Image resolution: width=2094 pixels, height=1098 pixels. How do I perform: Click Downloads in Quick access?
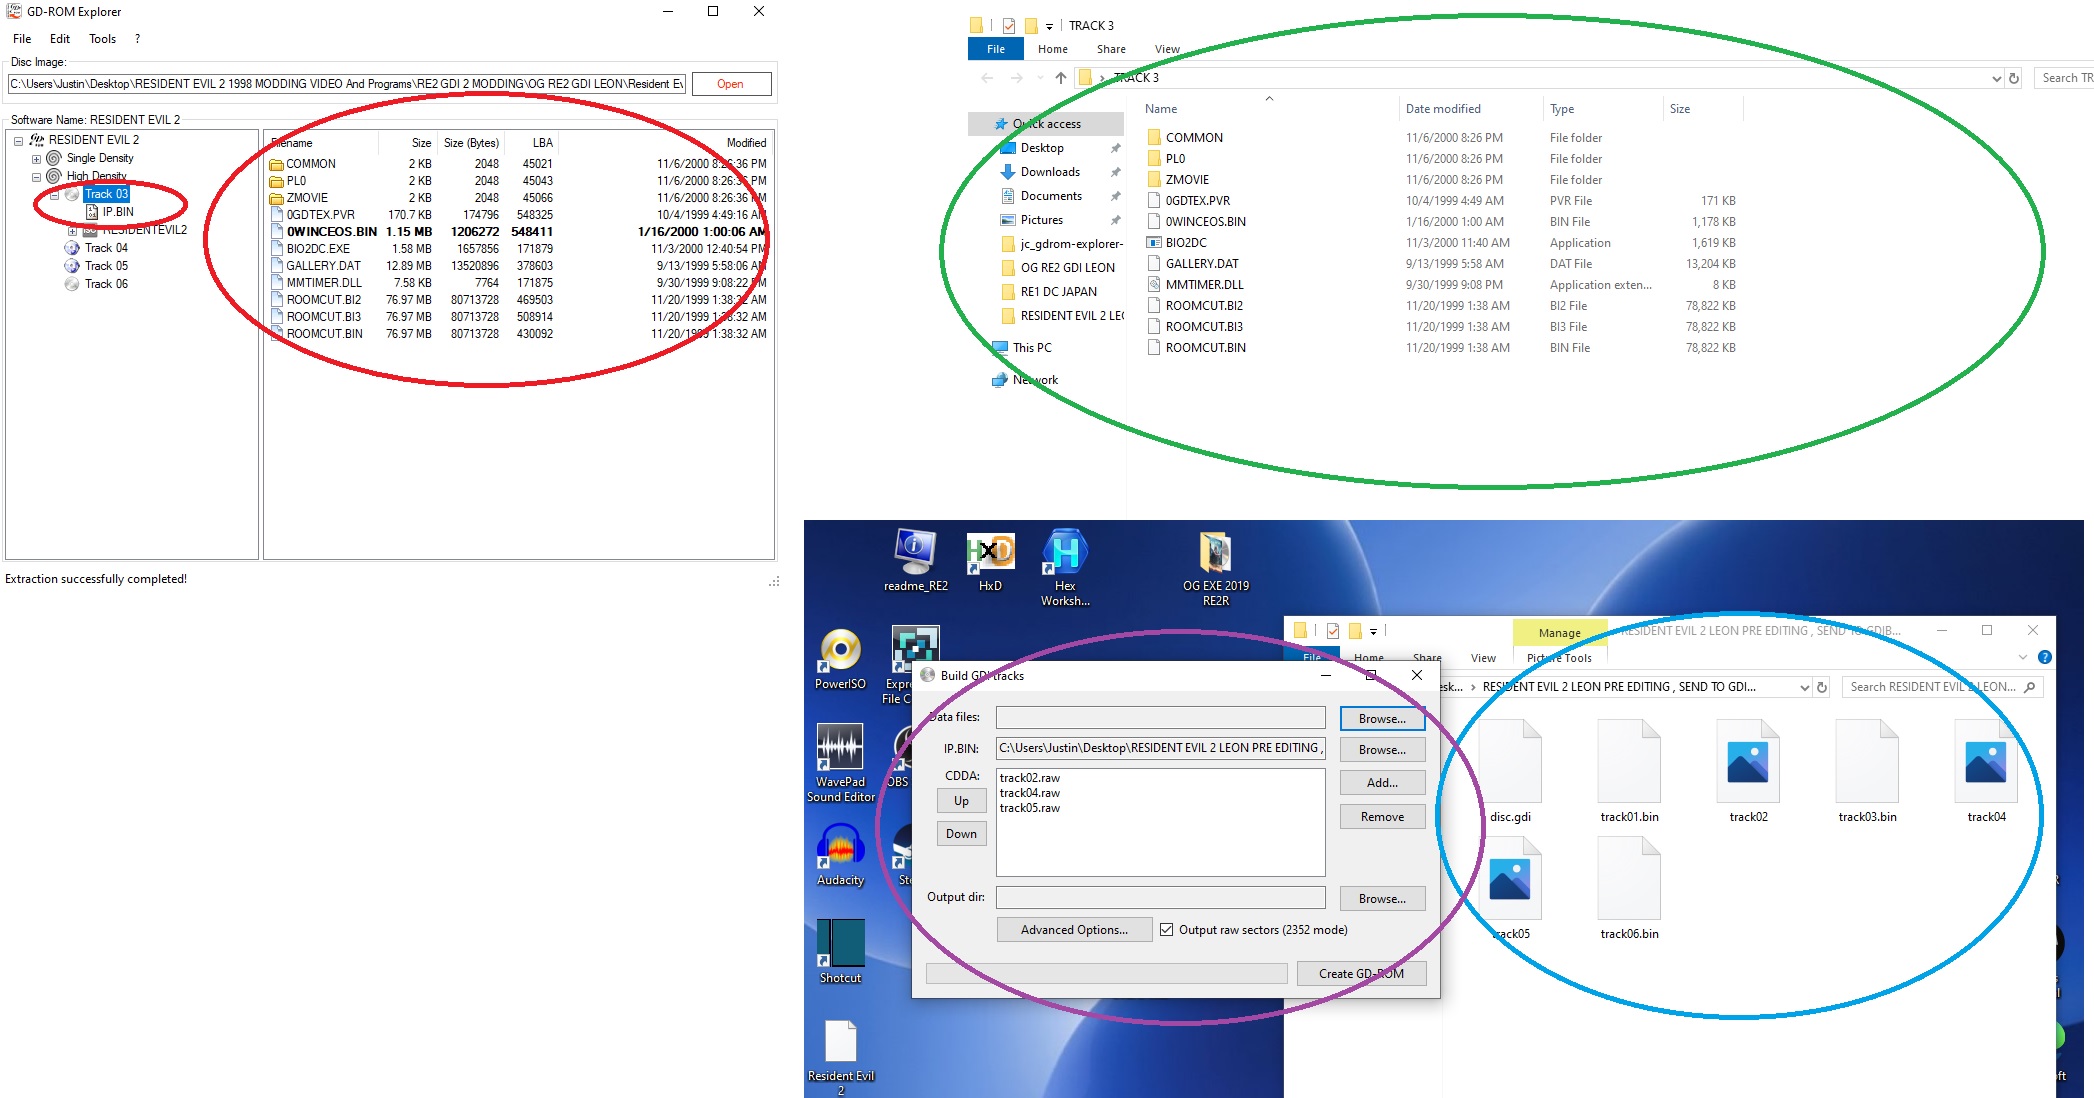pyautogui.click(x=1050, y=172)
